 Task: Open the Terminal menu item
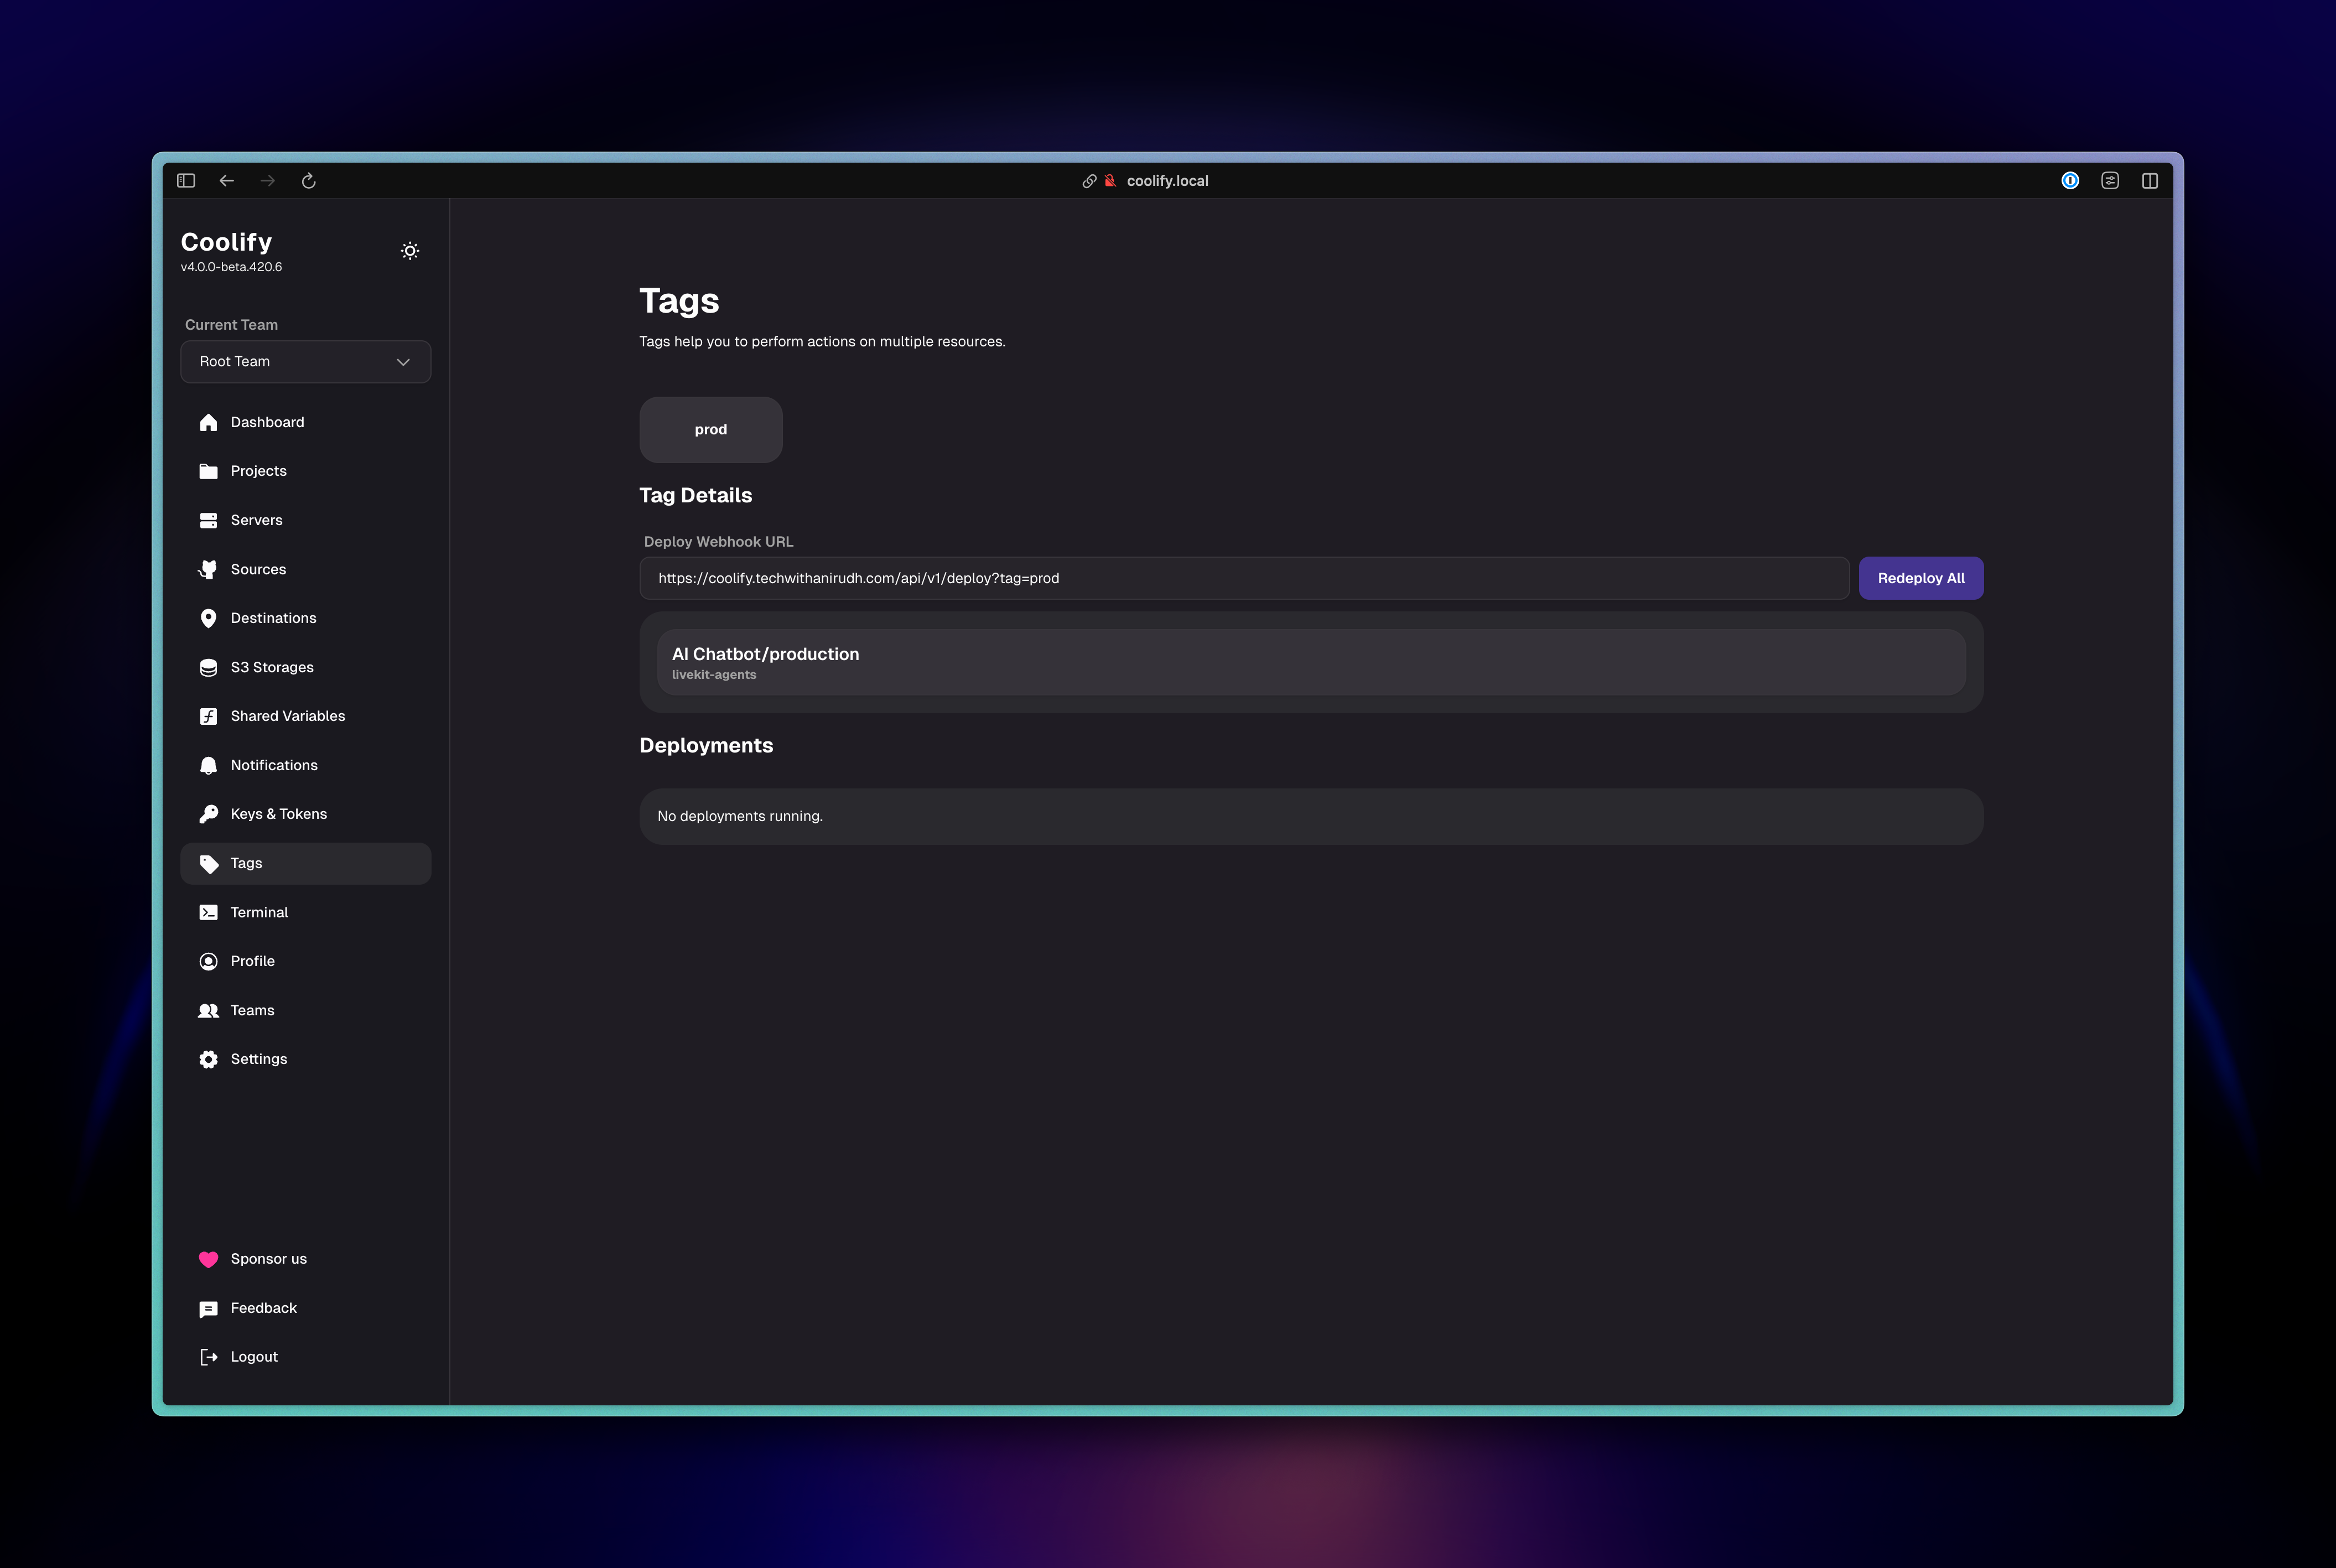tap(259, 912)
